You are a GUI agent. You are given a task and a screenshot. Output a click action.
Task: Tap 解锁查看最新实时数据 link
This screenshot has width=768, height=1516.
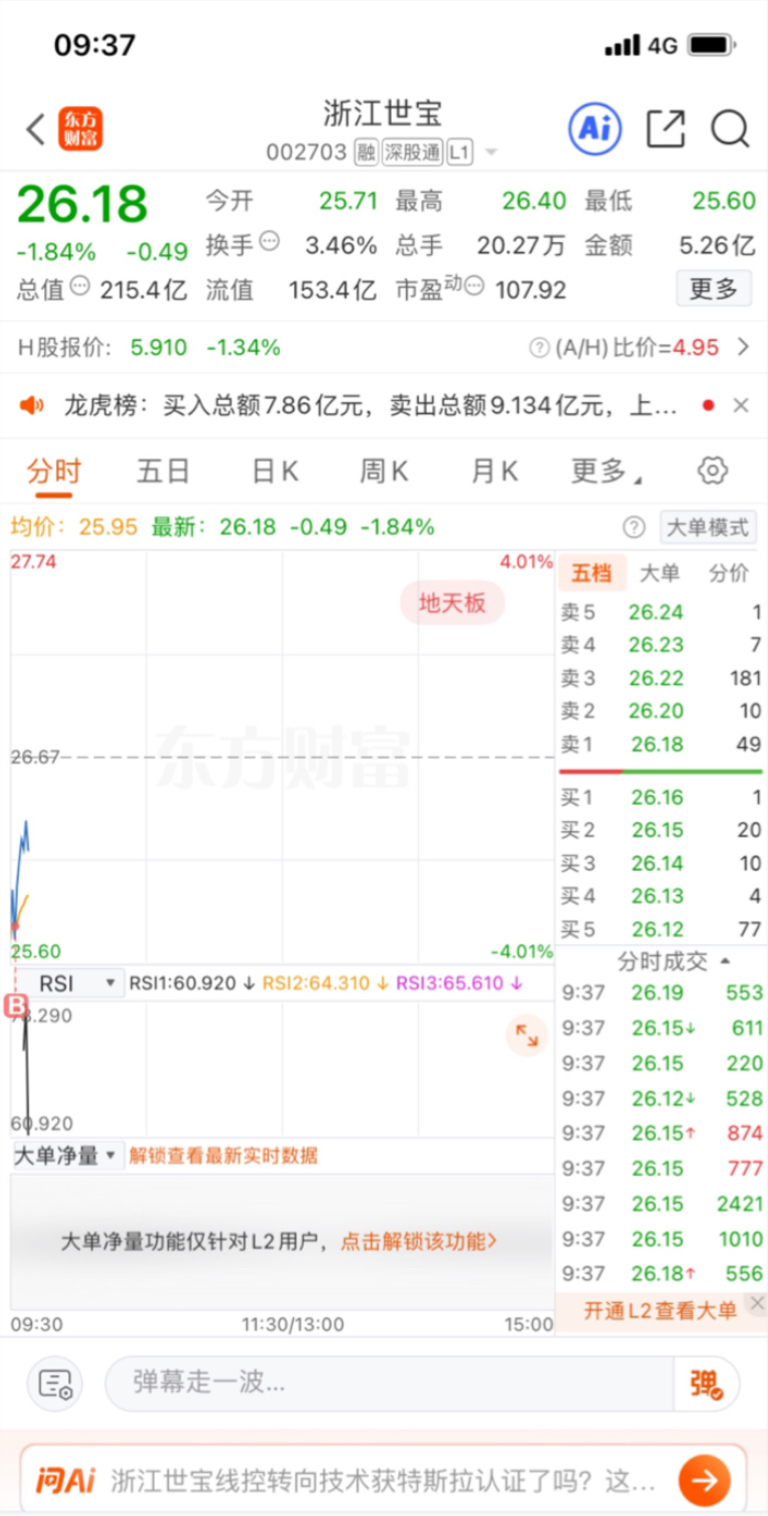click(223, 1156)
